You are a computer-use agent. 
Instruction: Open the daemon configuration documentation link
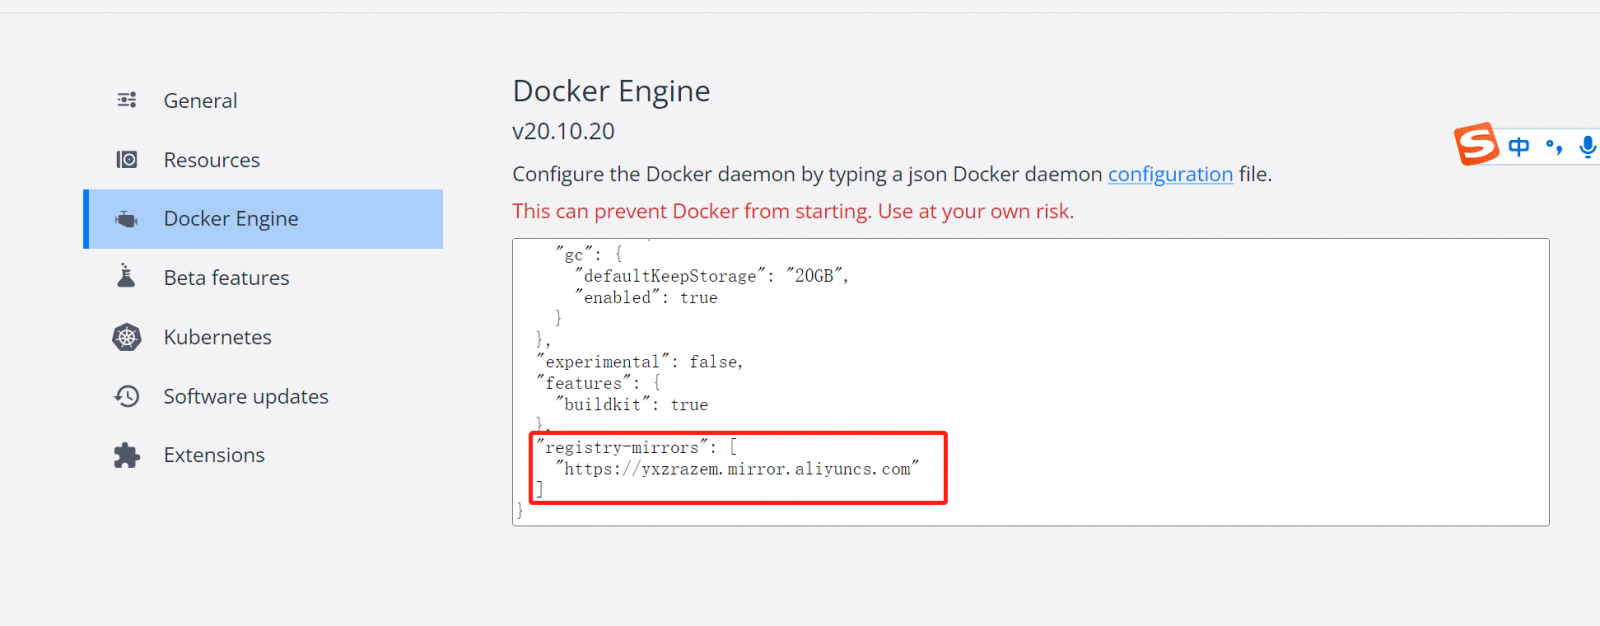tap(1170, 174)
